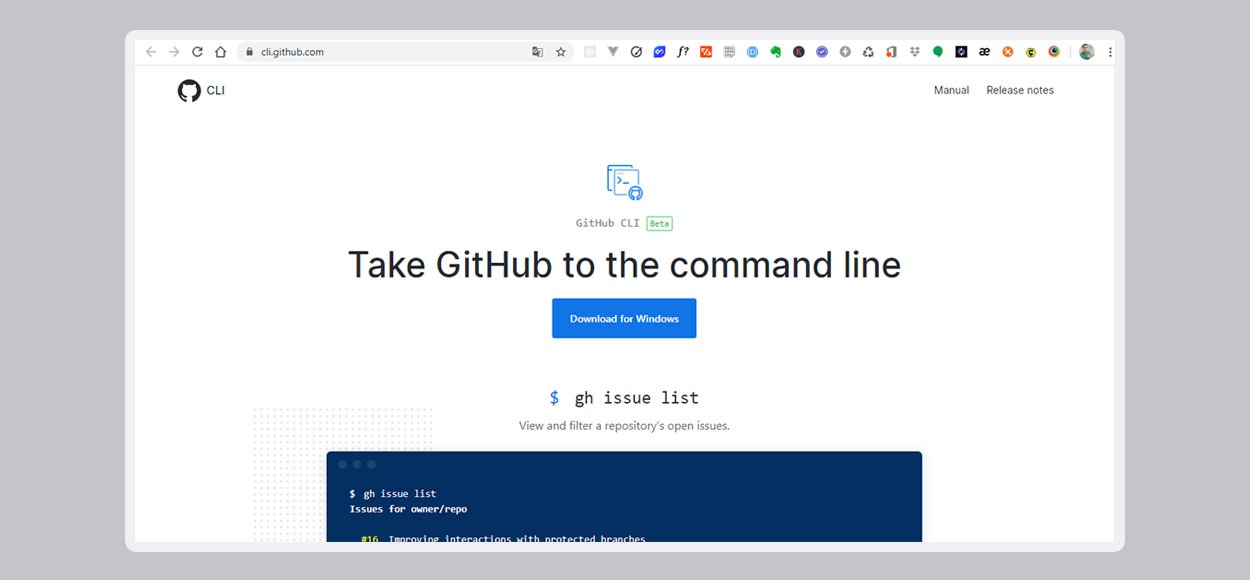Image resolution: width=1250 pixels, height=580 pixels.
Task: Click the browser back arrow
Action: [x=151, y=52]
